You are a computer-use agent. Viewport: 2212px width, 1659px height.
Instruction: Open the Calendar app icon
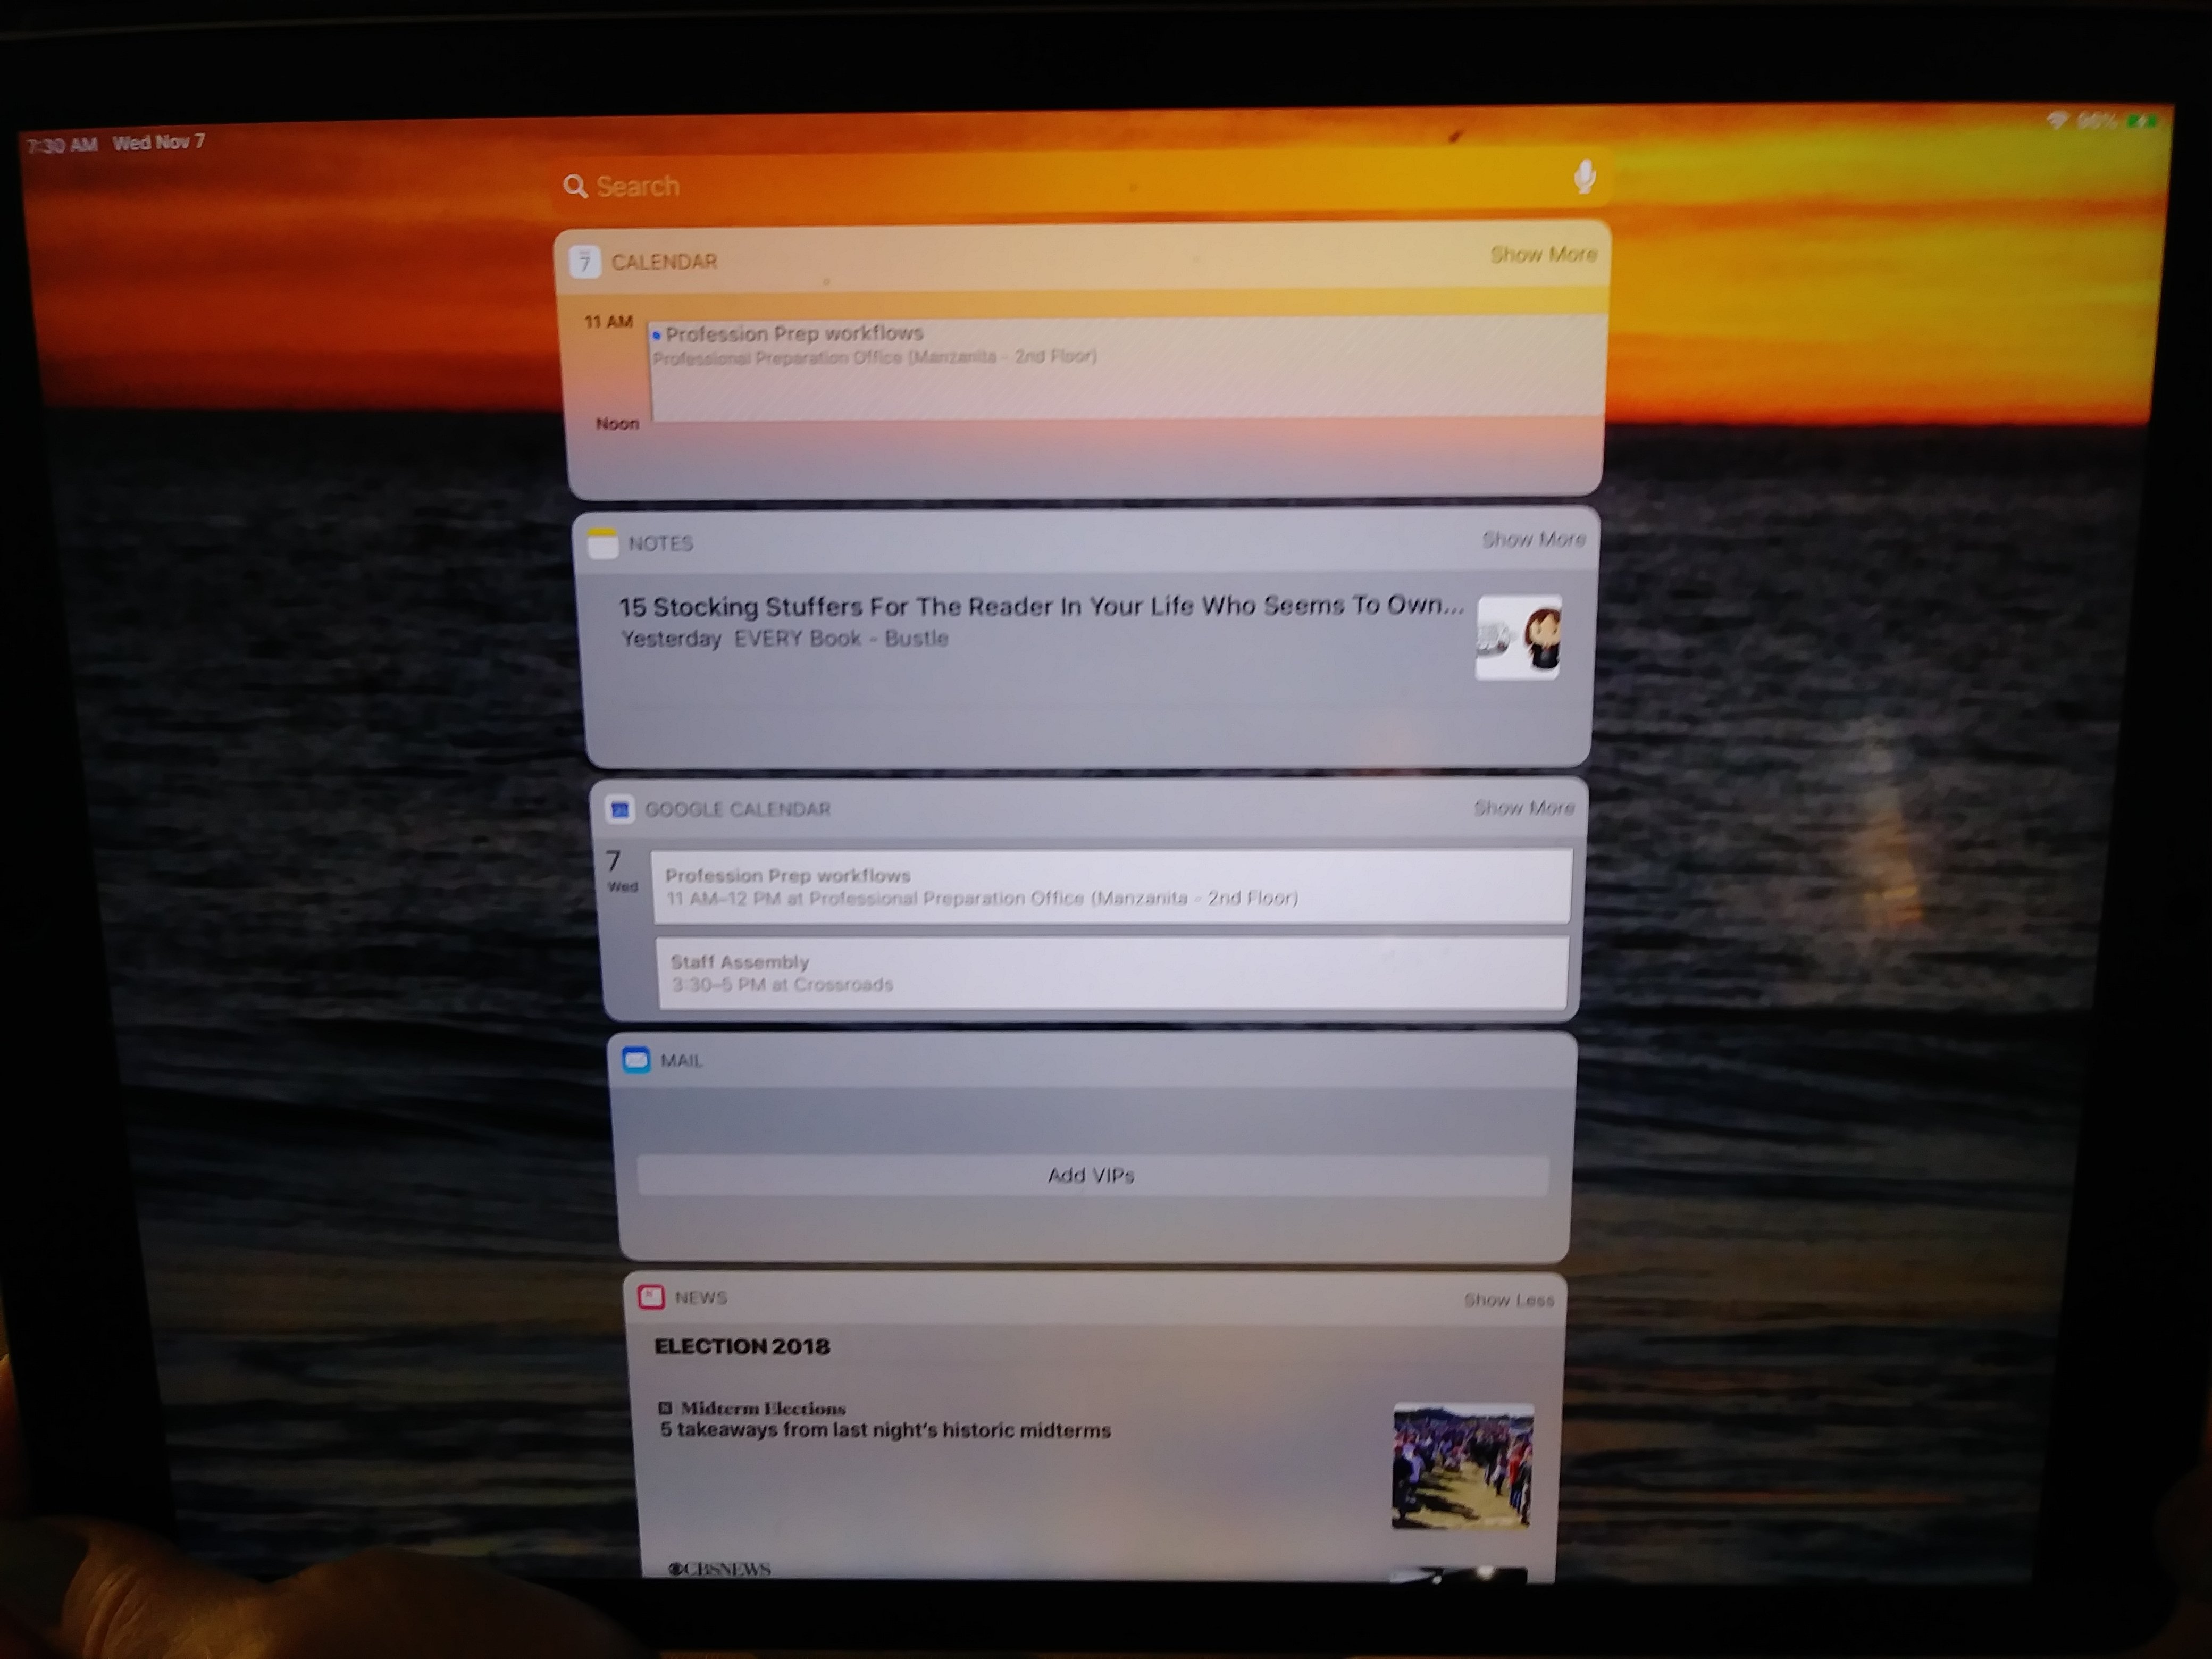(x=585, y=262)
